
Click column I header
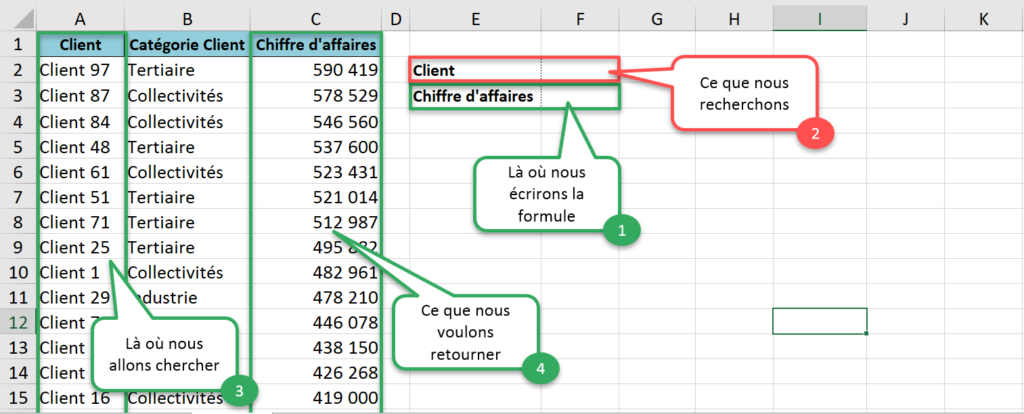(x=819, y=17)
